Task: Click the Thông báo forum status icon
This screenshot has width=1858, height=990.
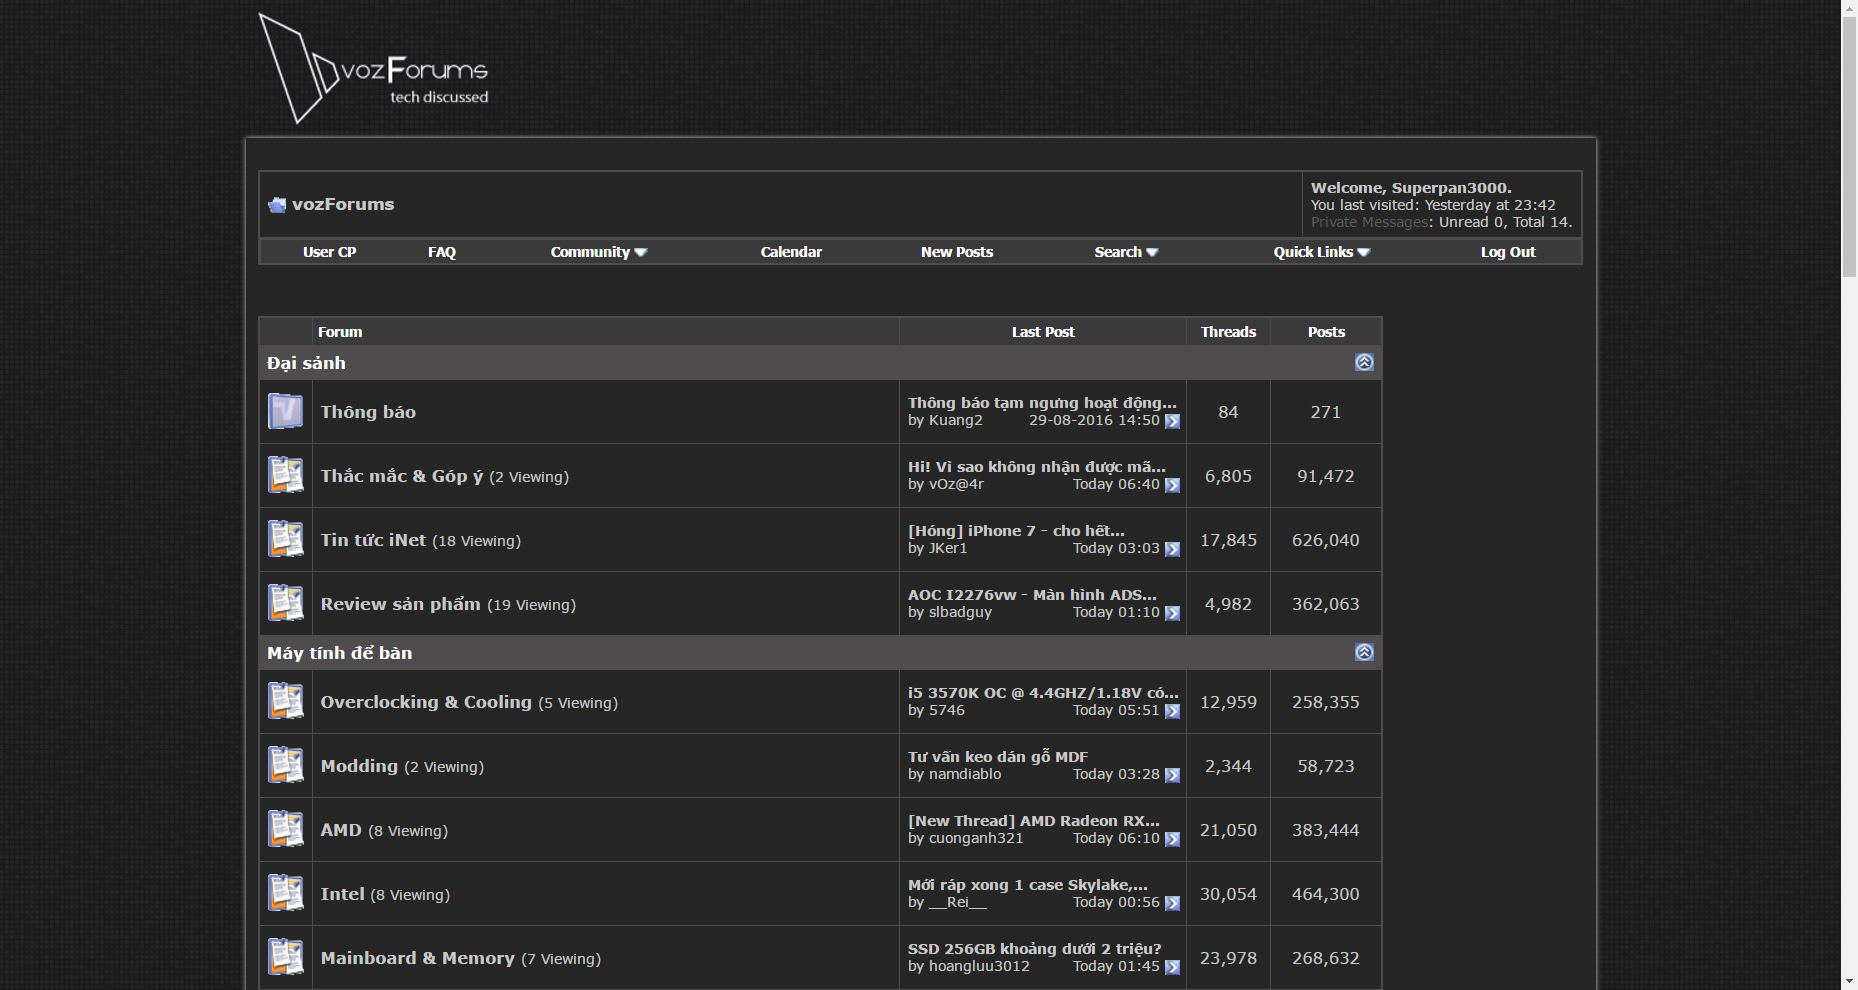Action: click(x=285, y=412)
